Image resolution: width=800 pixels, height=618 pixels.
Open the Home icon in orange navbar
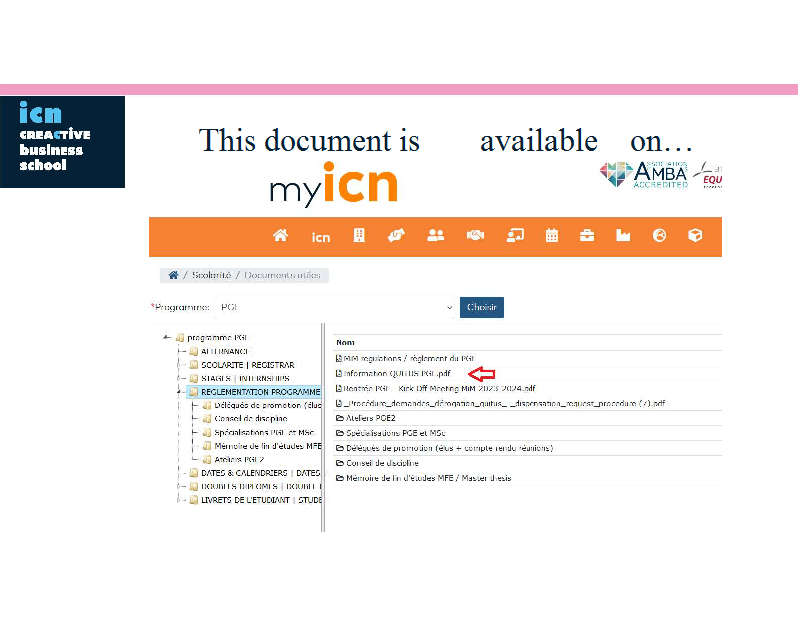click(x=280, y=235)
